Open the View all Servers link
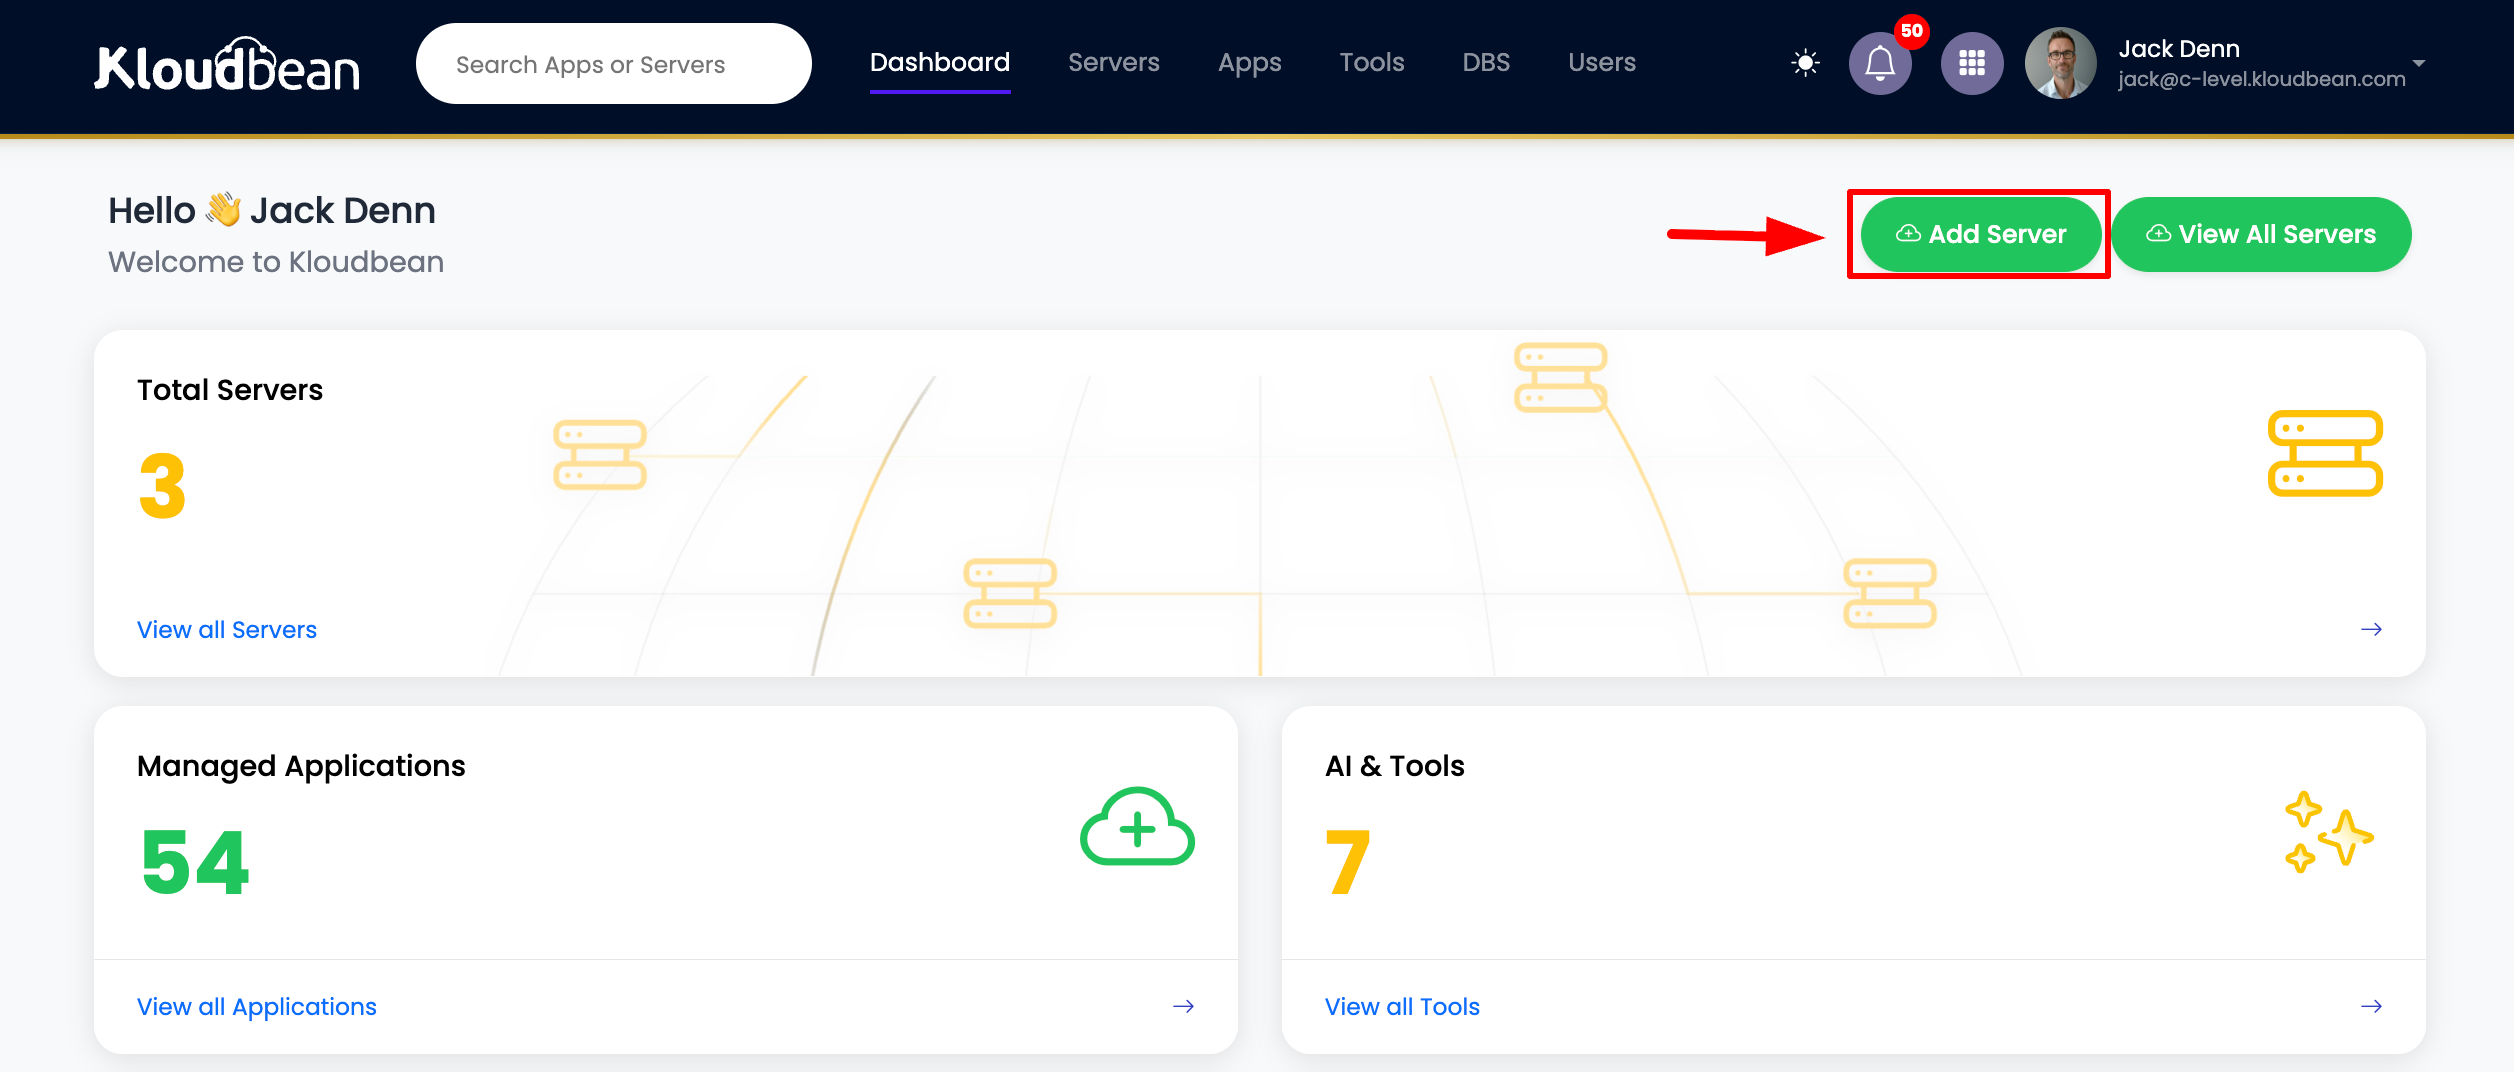Viewport: 2514px width, 1072px height. 227,629
